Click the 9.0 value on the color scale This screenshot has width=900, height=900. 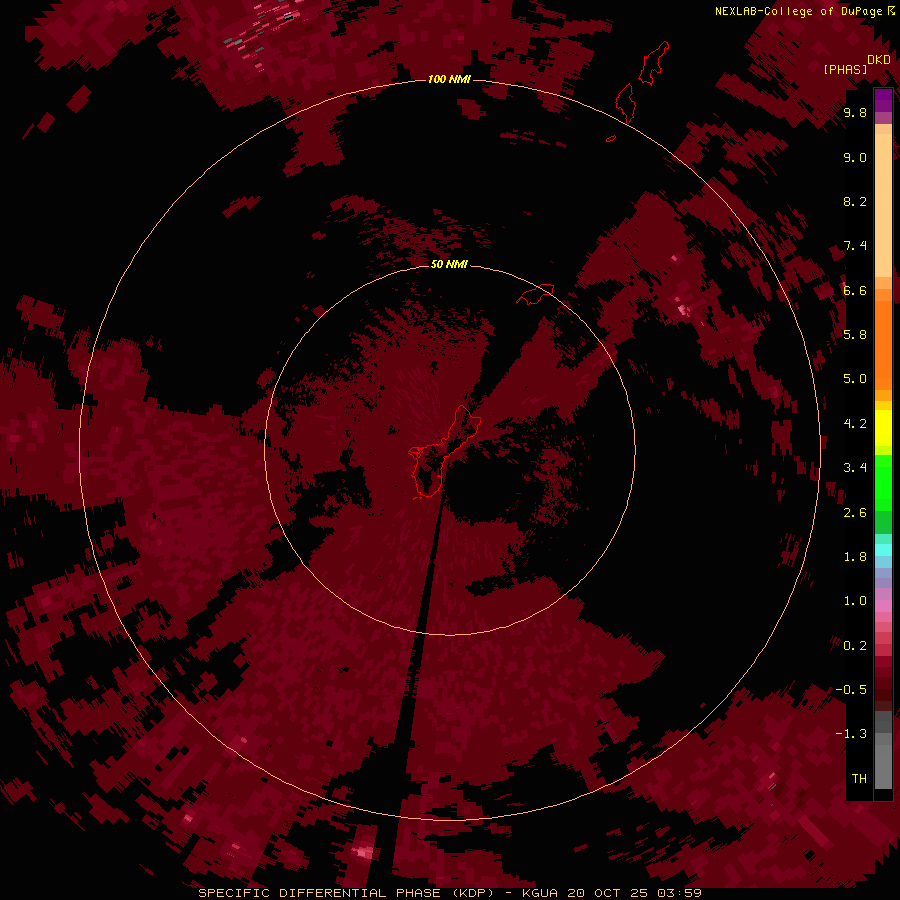855,157
